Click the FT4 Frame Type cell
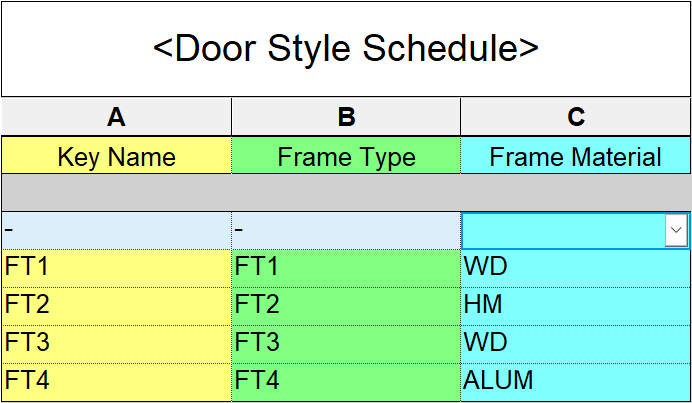The image size is (692, 403). (x=346, y=380)
